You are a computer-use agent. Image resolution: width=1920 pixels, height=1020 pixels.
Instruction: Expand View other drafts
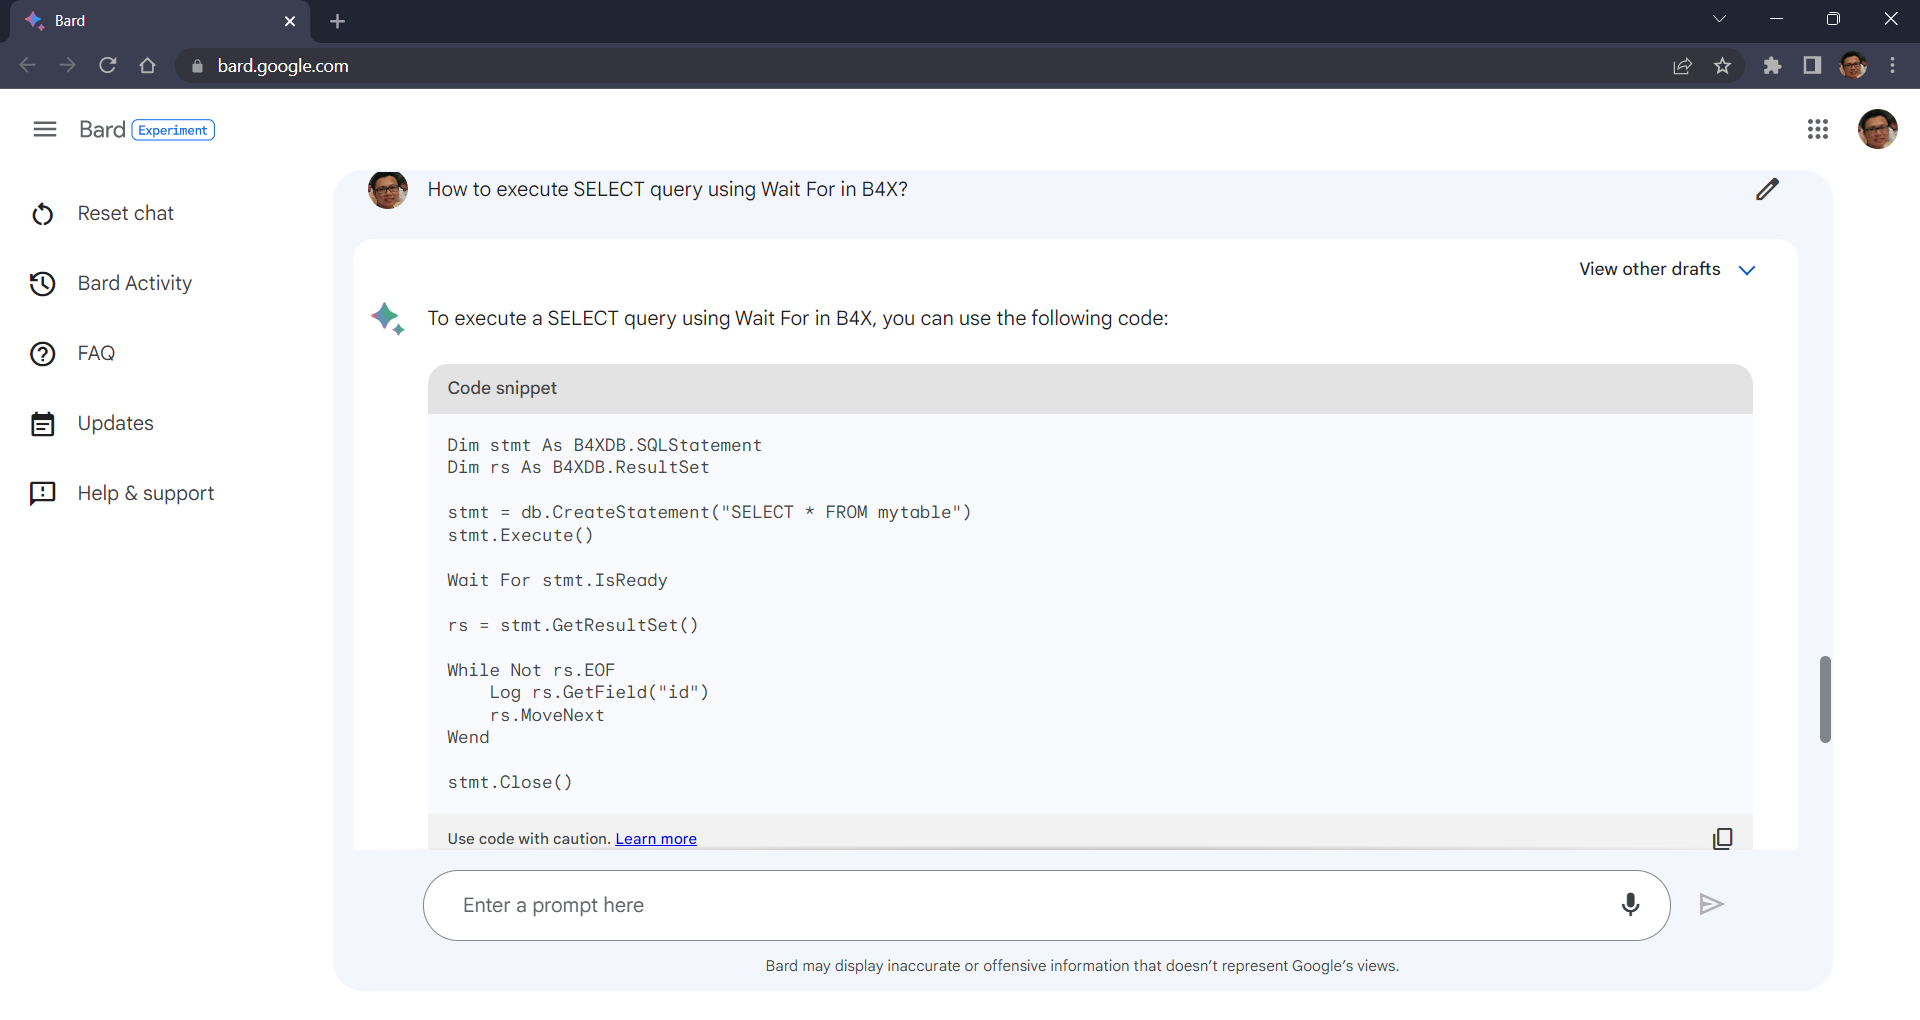[1667, 270]
